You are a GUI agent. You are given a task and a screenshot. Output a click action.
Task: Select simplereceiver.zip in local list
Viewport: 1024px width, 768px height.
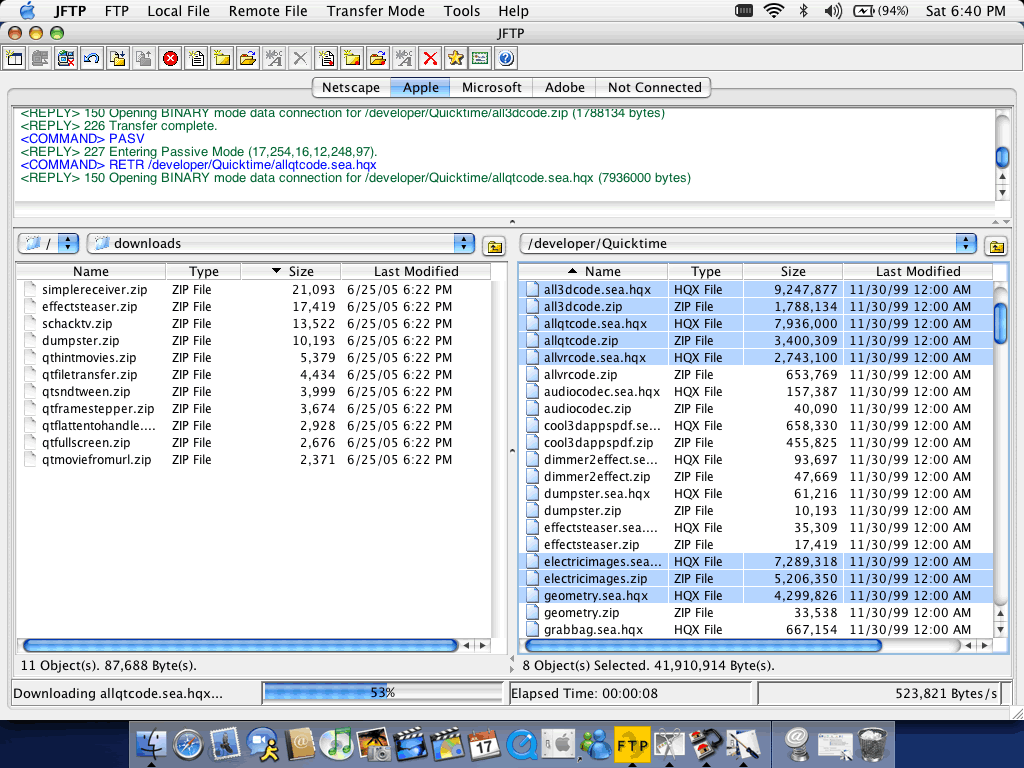coord(253,289)
